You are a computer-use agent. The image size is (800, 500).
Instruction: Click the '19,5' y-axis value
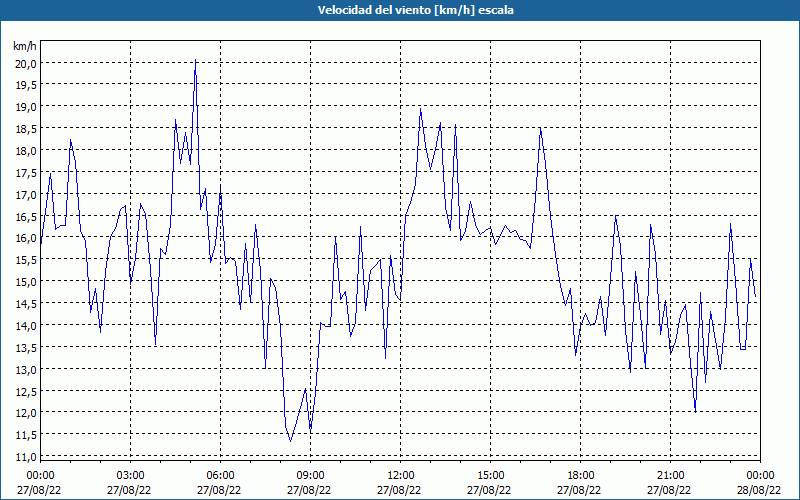point(26,85)
